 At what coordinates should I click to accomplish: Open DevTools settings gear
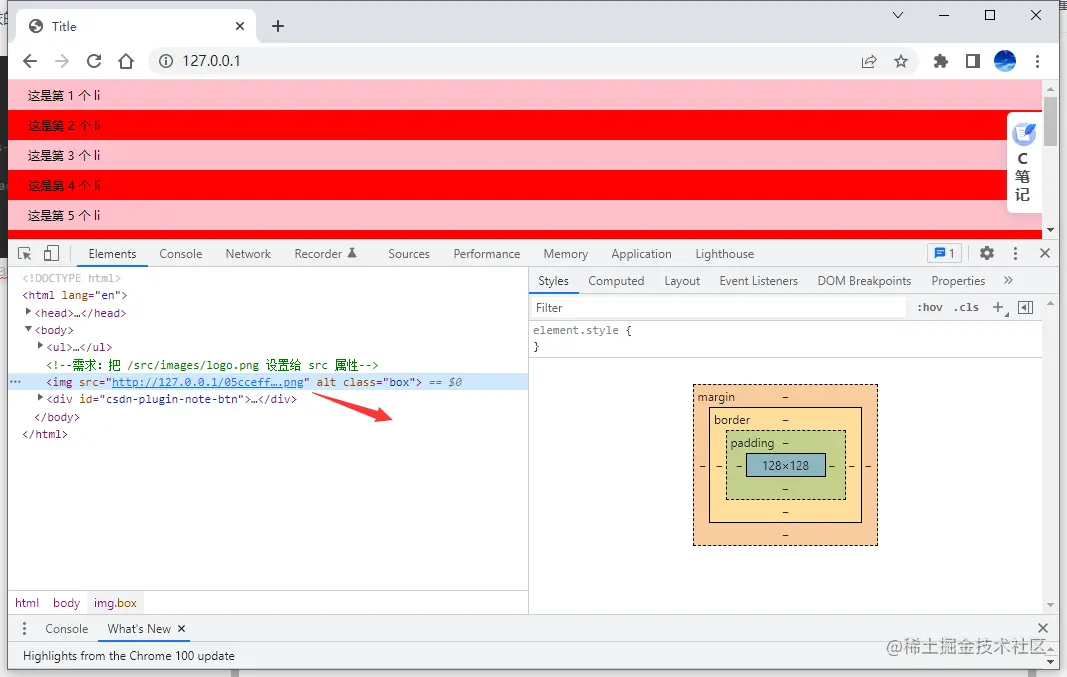987,254
